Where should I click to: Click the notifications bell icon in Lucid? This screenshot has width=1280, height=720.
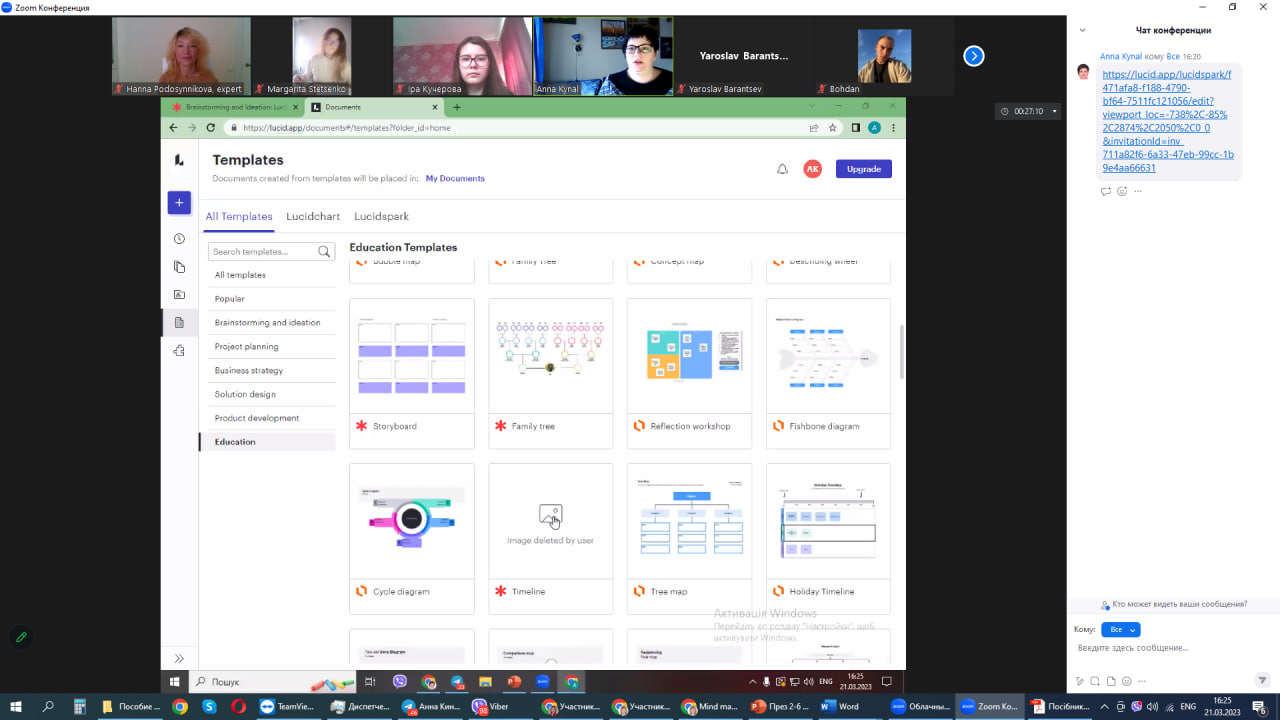point(782,169)
